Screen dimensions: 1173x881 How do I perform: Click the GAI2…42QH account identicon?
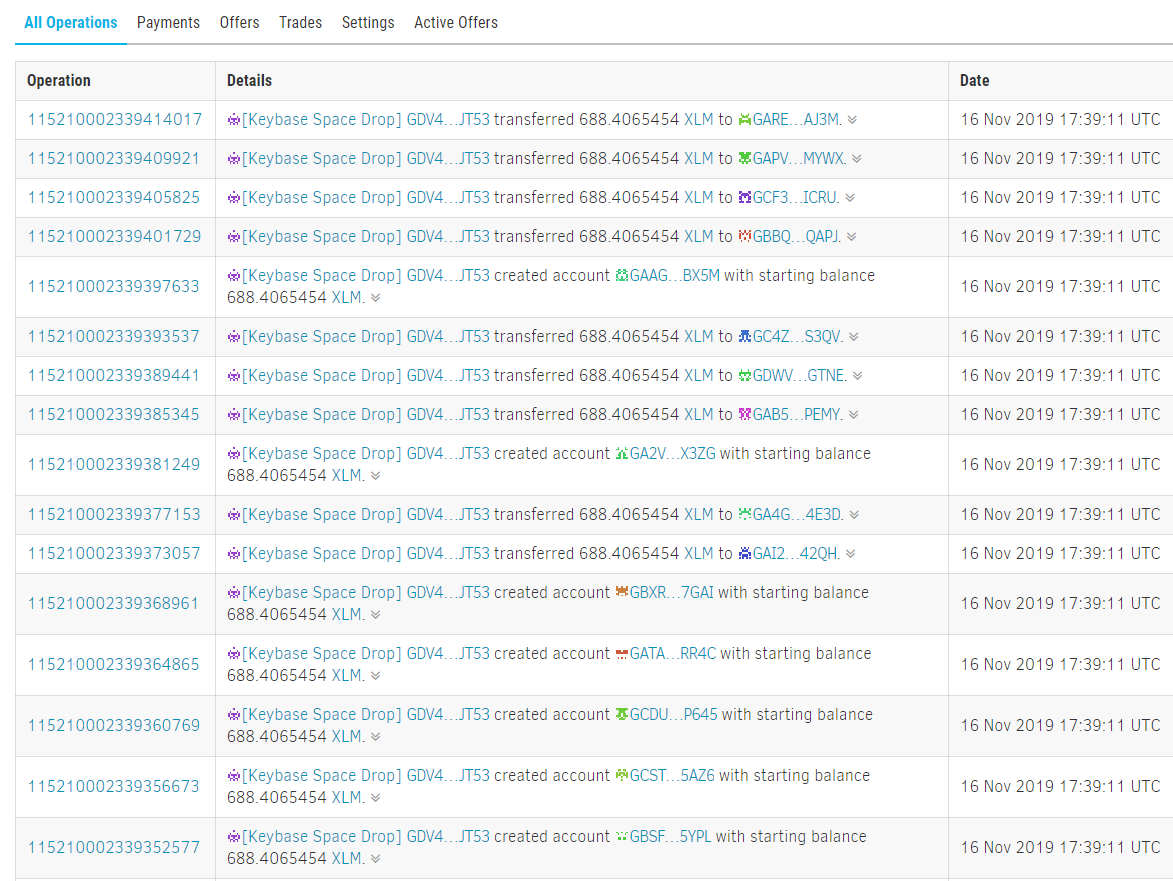point(744,553)
